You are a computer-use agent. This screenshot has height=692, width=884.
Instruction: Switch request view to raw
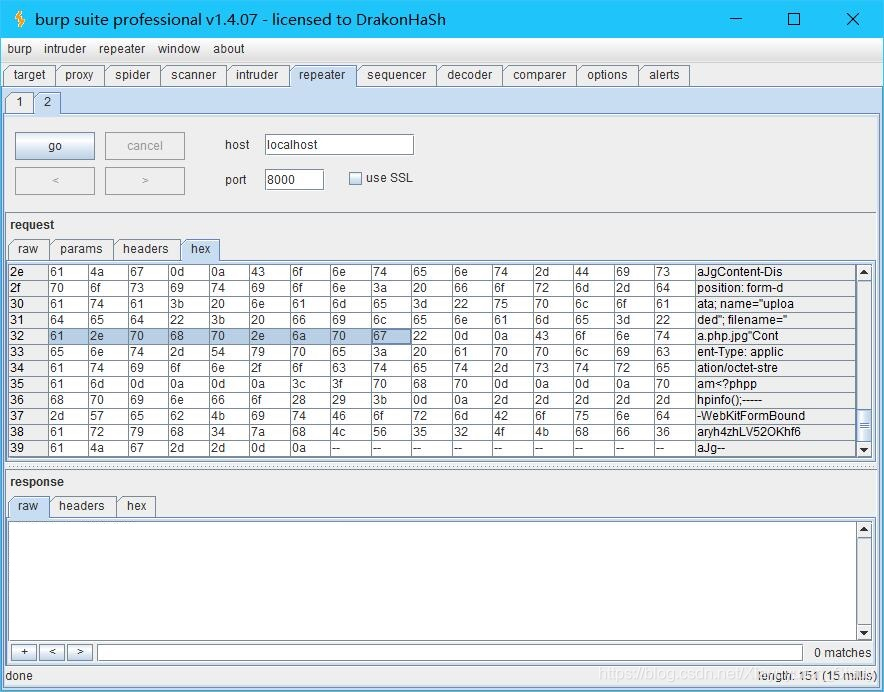[x=28, y=249]
